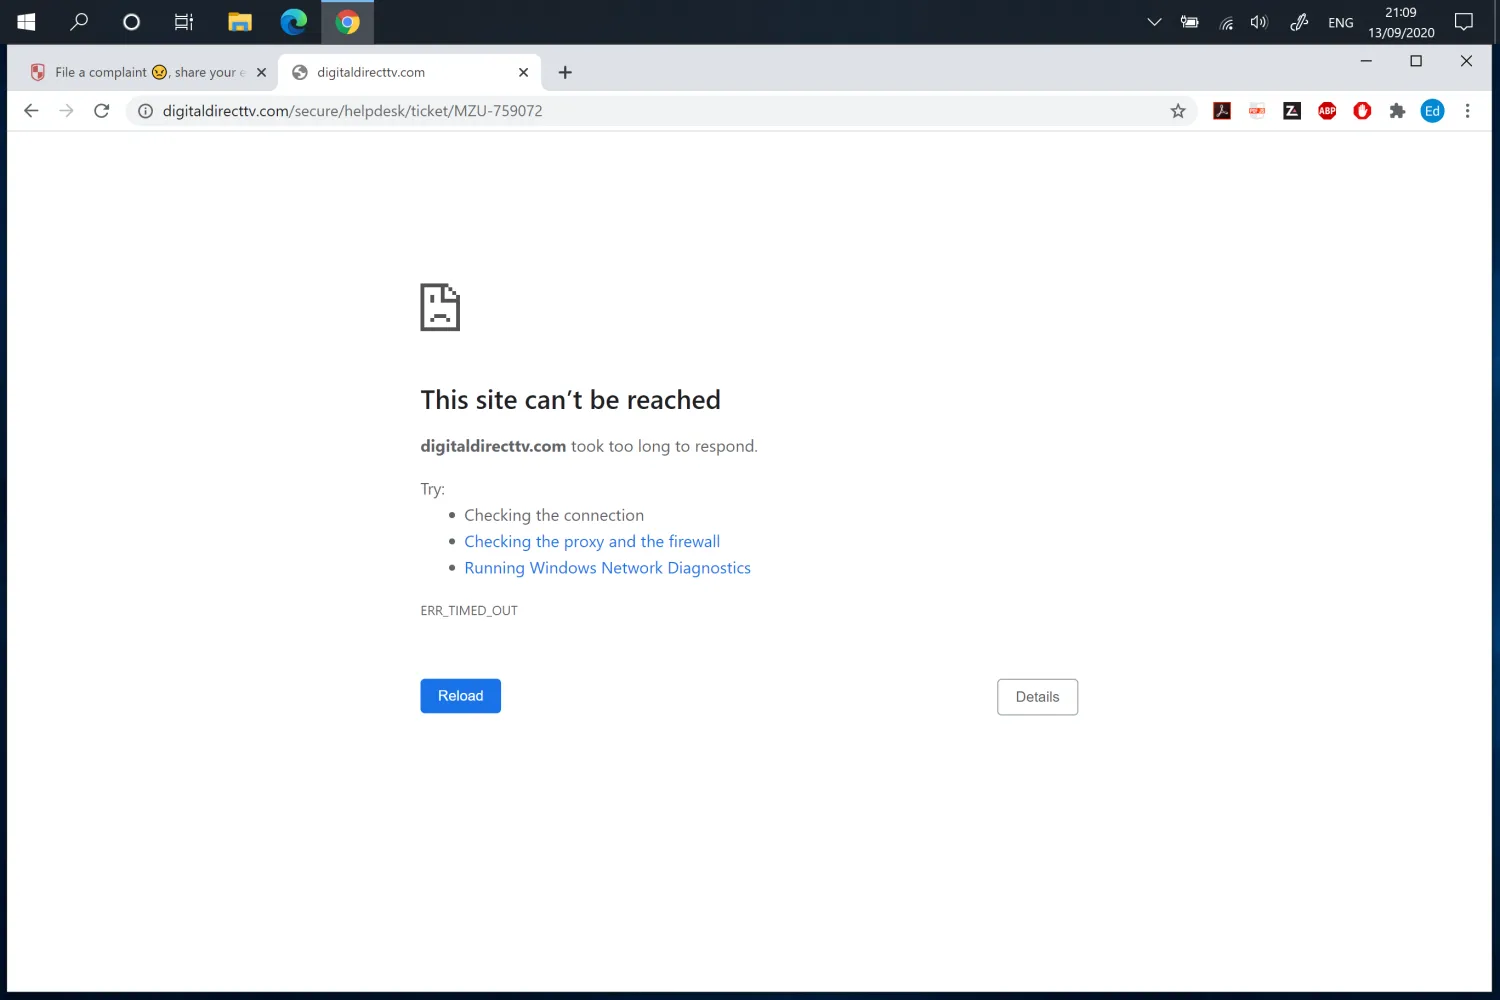Screen dimensions: 1500x1000
Task: Open the Ed profile avatar
Action: 1432,111
